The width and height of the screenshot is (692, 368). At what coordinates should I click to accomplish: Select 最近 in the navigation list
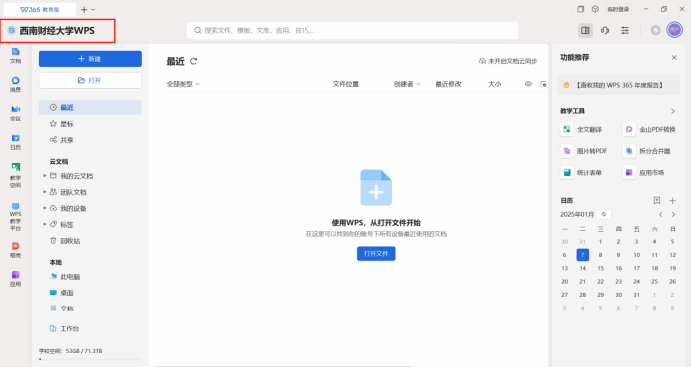pyautogui.click(x=90, y=107)
